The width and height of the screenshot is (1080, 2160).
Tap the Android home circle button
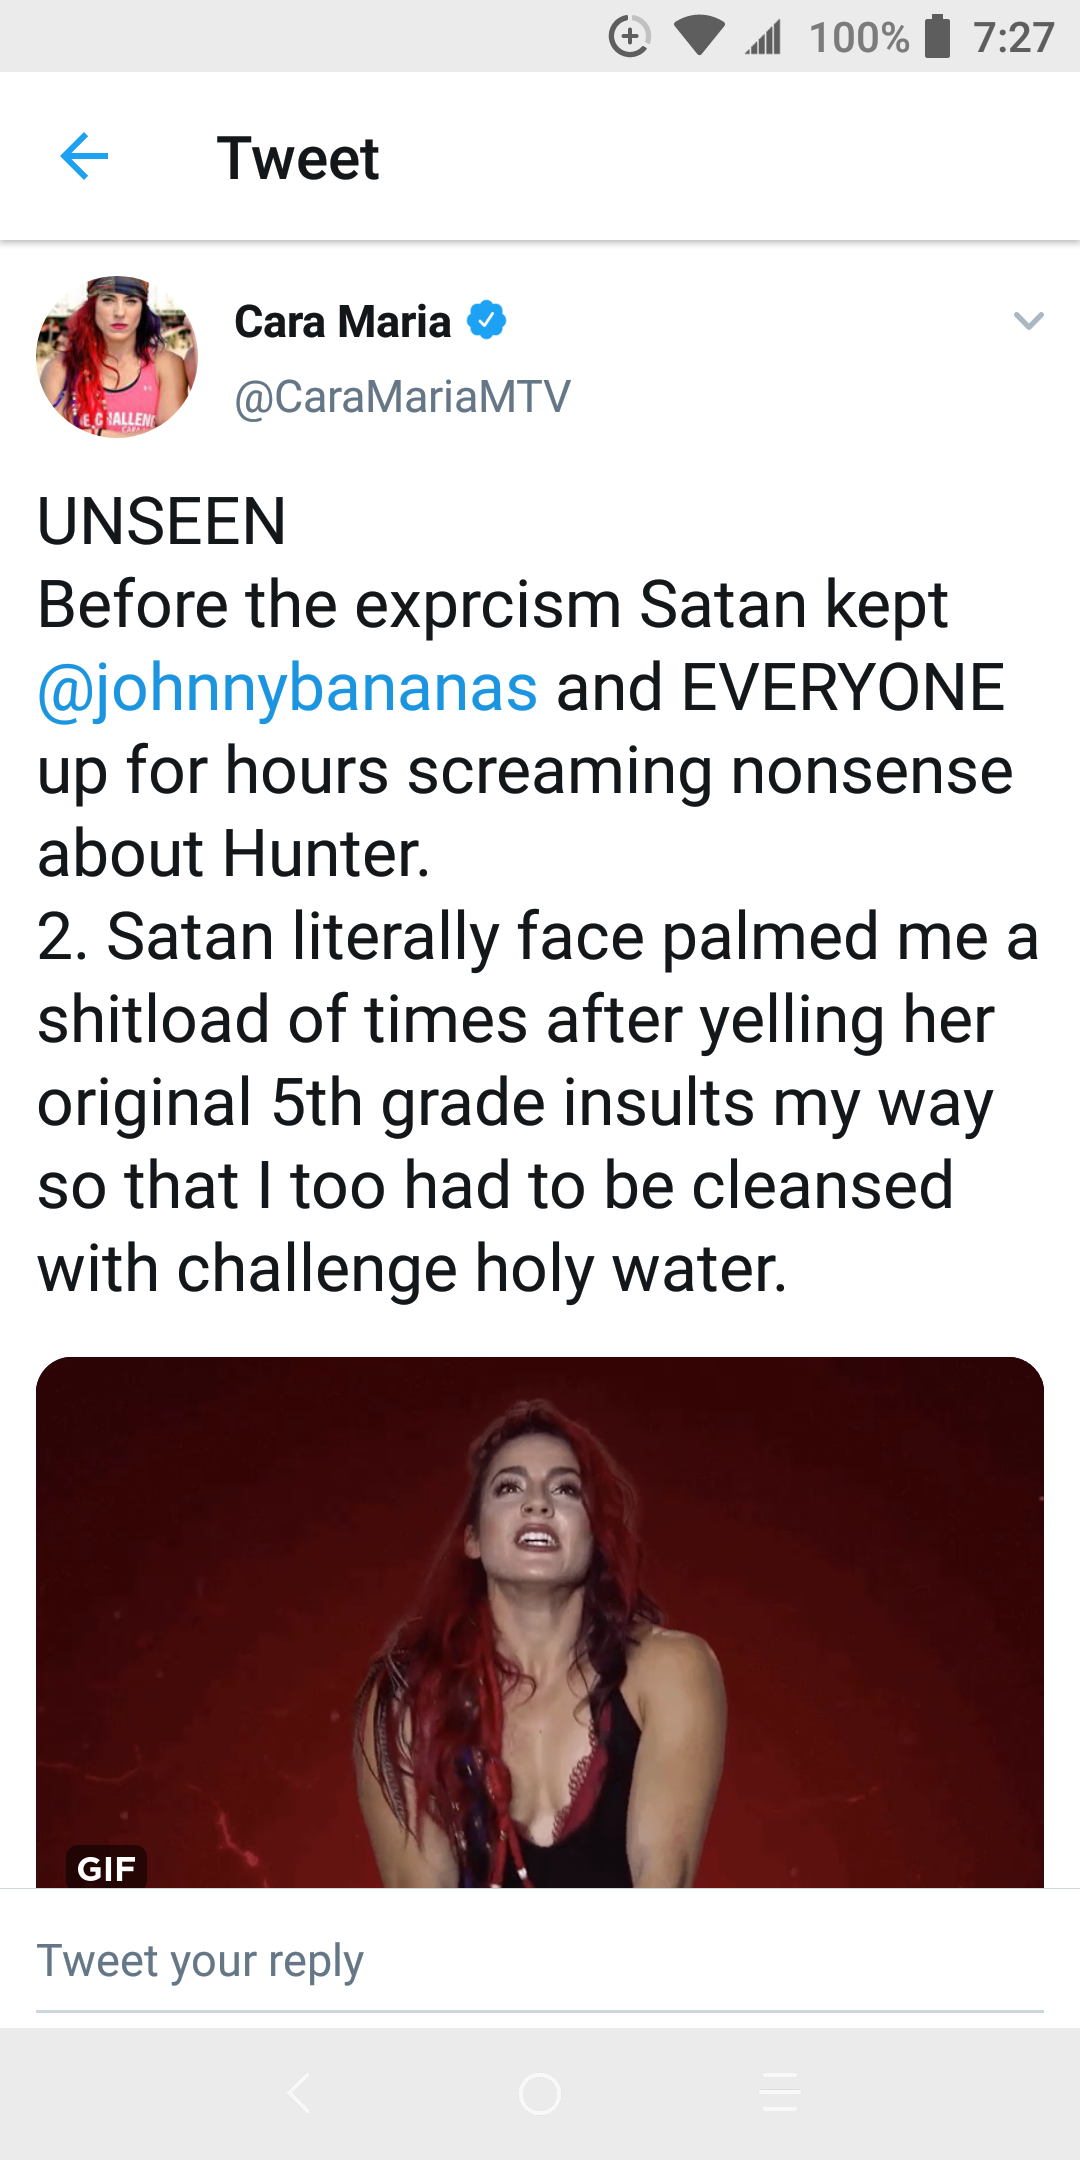pyautogui.click(x=540, y=2093)
